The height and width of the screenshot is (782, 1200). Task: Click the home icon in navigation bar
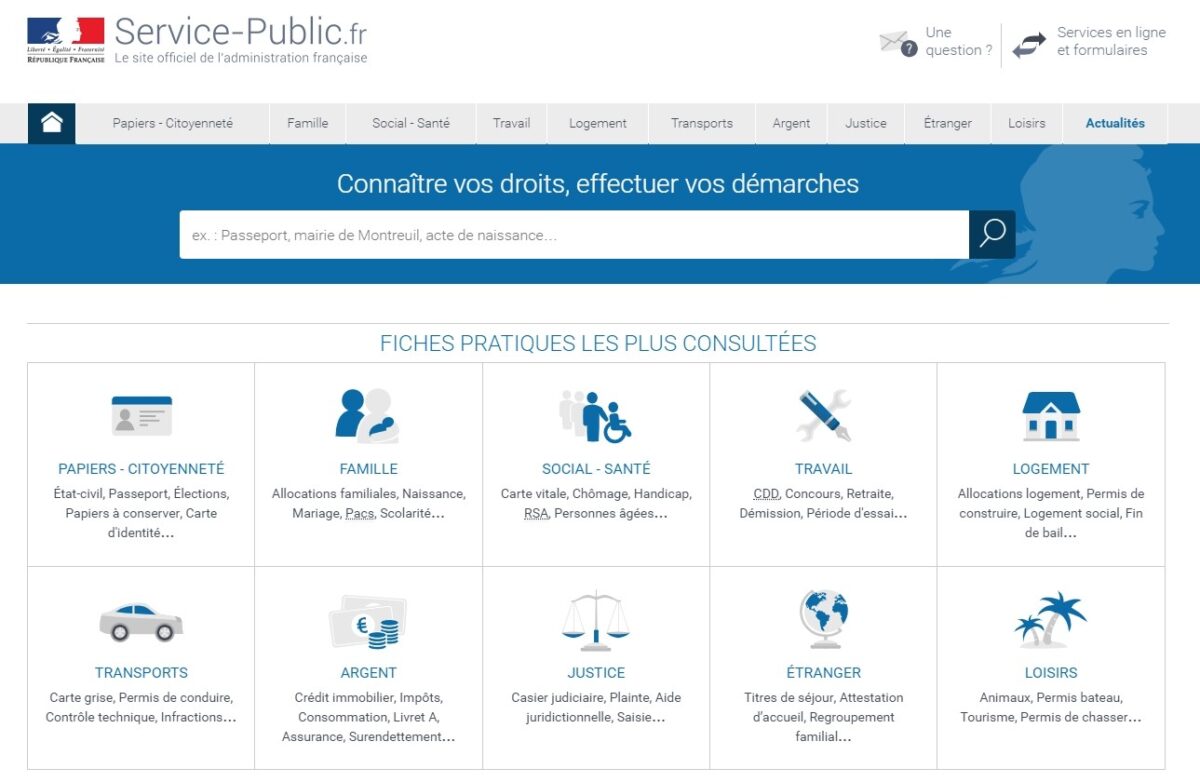click(x=51, y=123)
